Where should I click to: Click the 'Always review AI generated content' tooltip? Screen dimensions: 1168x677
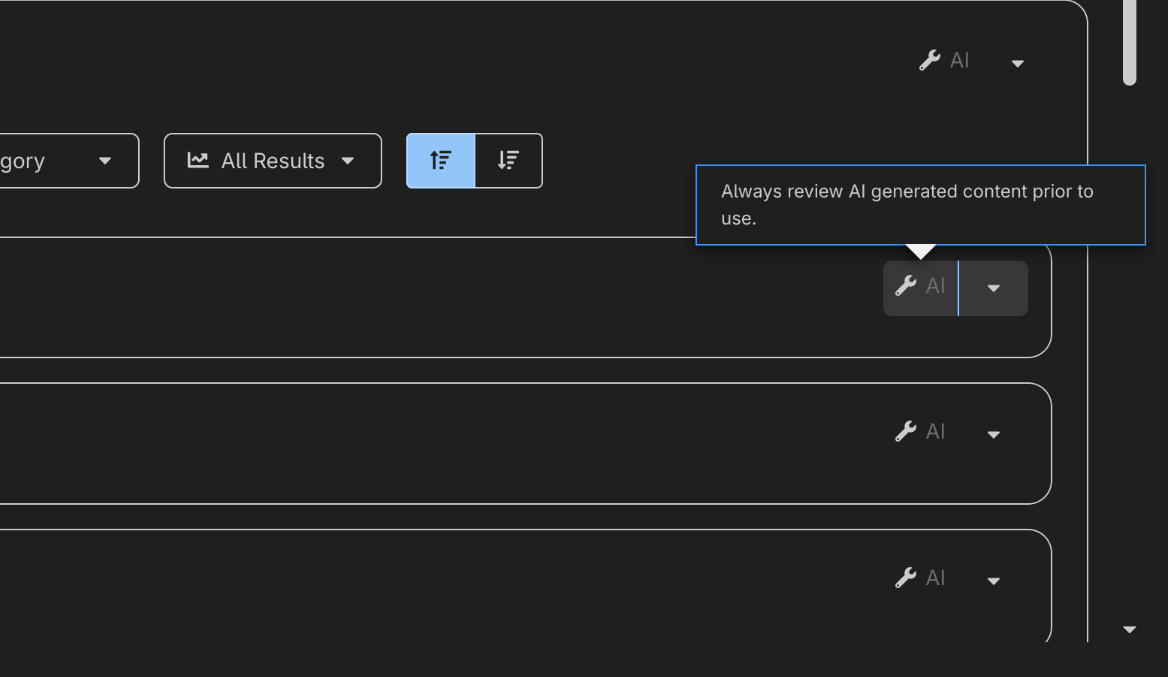pos(920,204)
